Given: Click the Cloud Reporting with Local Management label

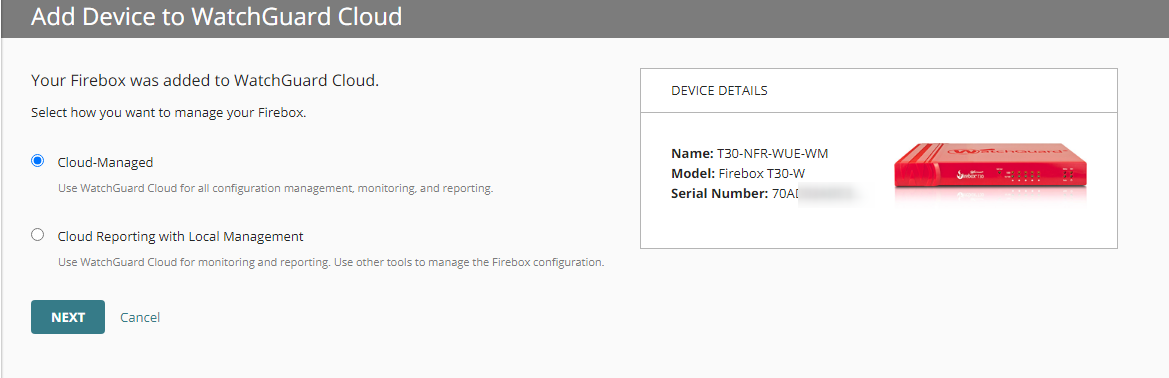Looking at the screenshot, I should tap(180, 236).
